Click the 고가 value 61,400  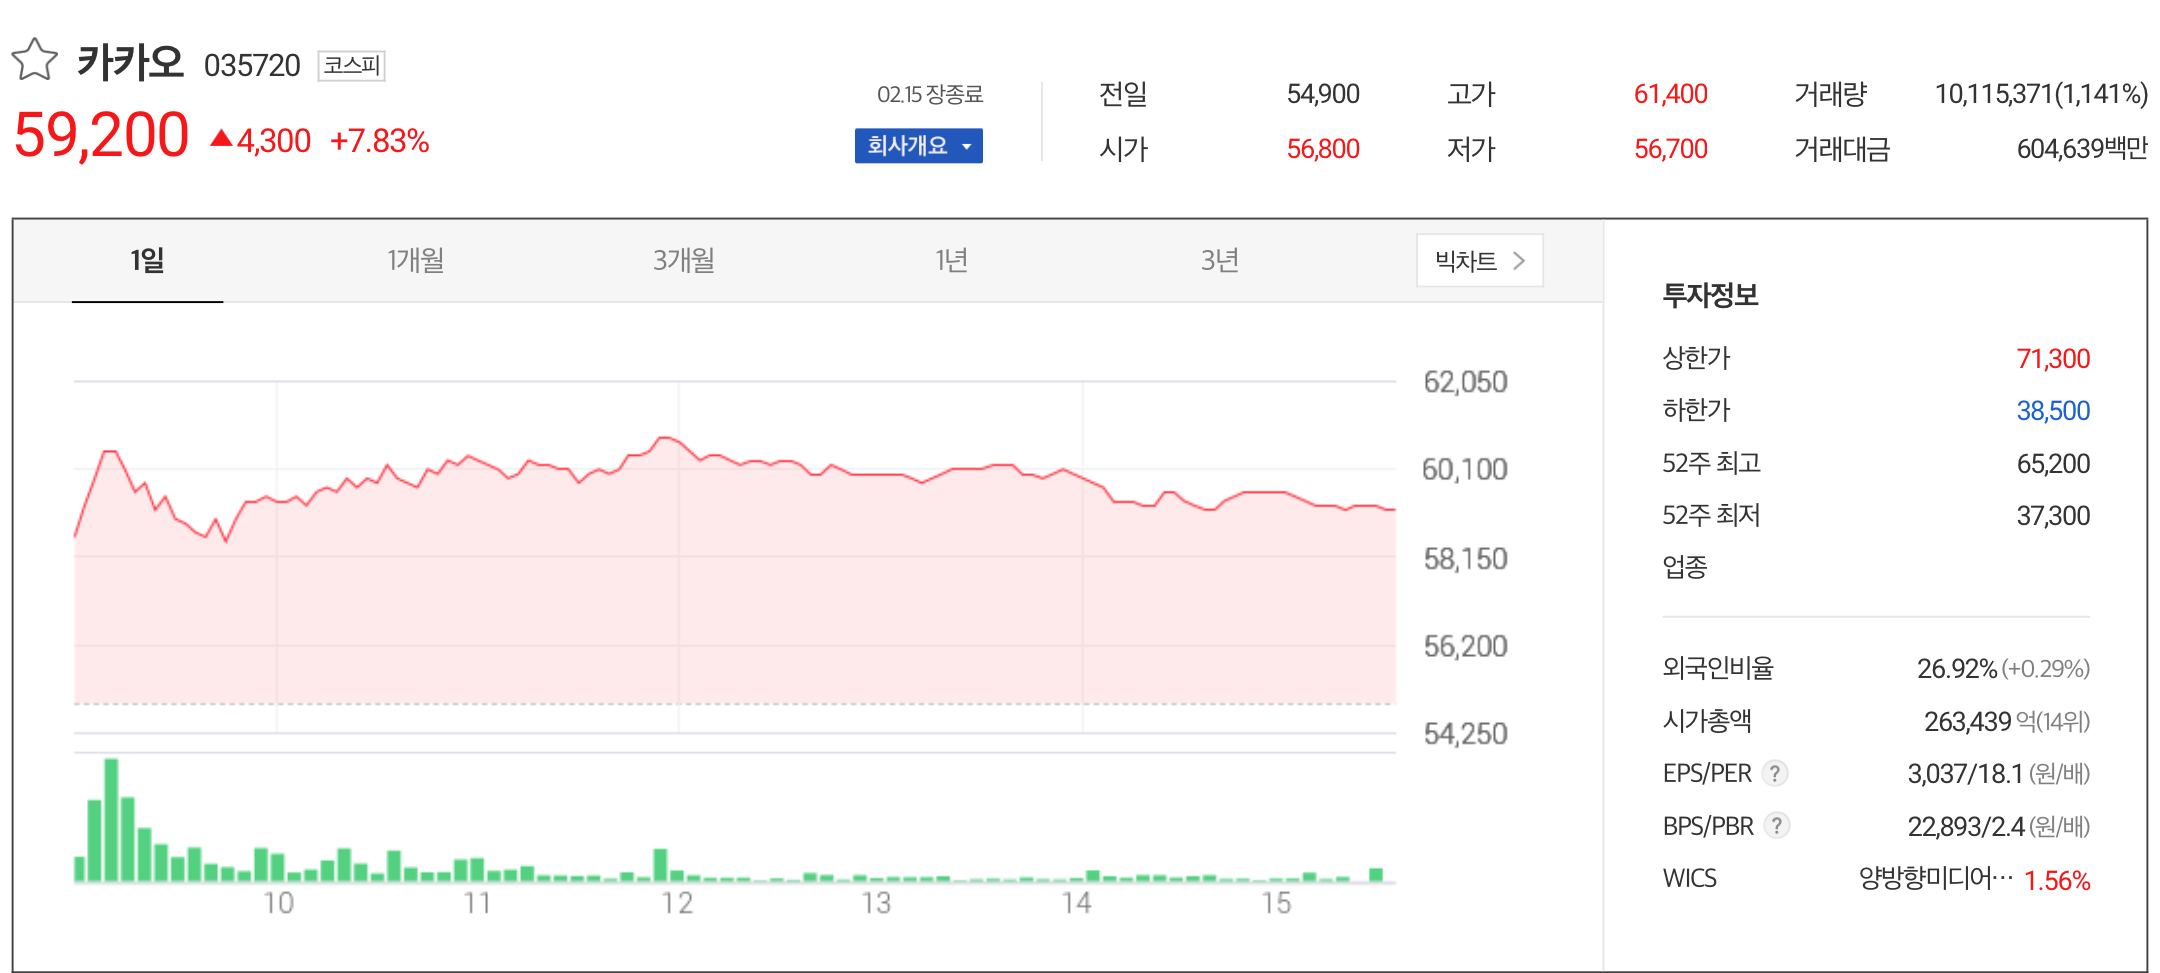click(x=1670, y=94)
